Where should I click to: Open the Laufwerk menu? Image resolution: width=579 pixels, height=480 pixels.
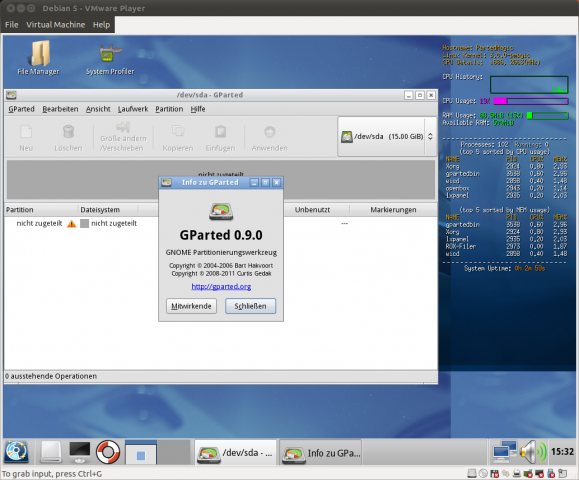point(133,109)
